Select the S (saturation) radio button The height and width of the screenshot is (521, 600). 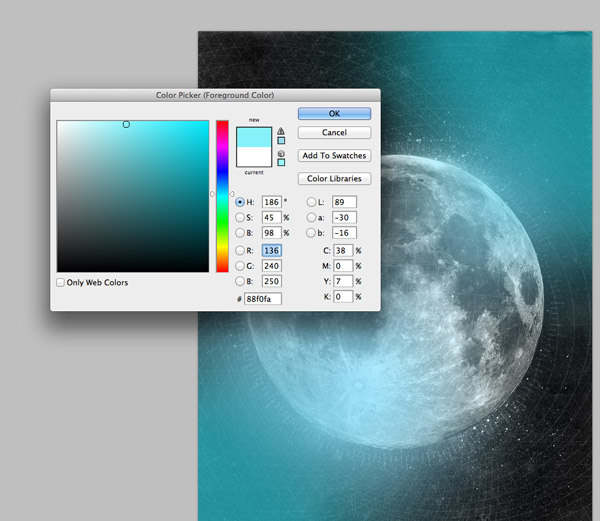[239, 217]
